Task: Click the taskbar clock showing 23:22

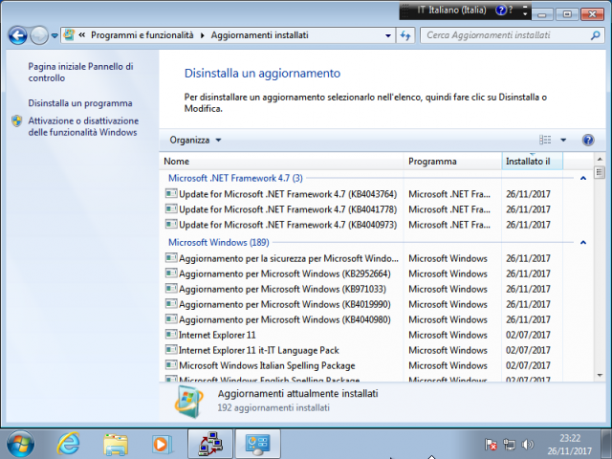Action: [569, 445]
